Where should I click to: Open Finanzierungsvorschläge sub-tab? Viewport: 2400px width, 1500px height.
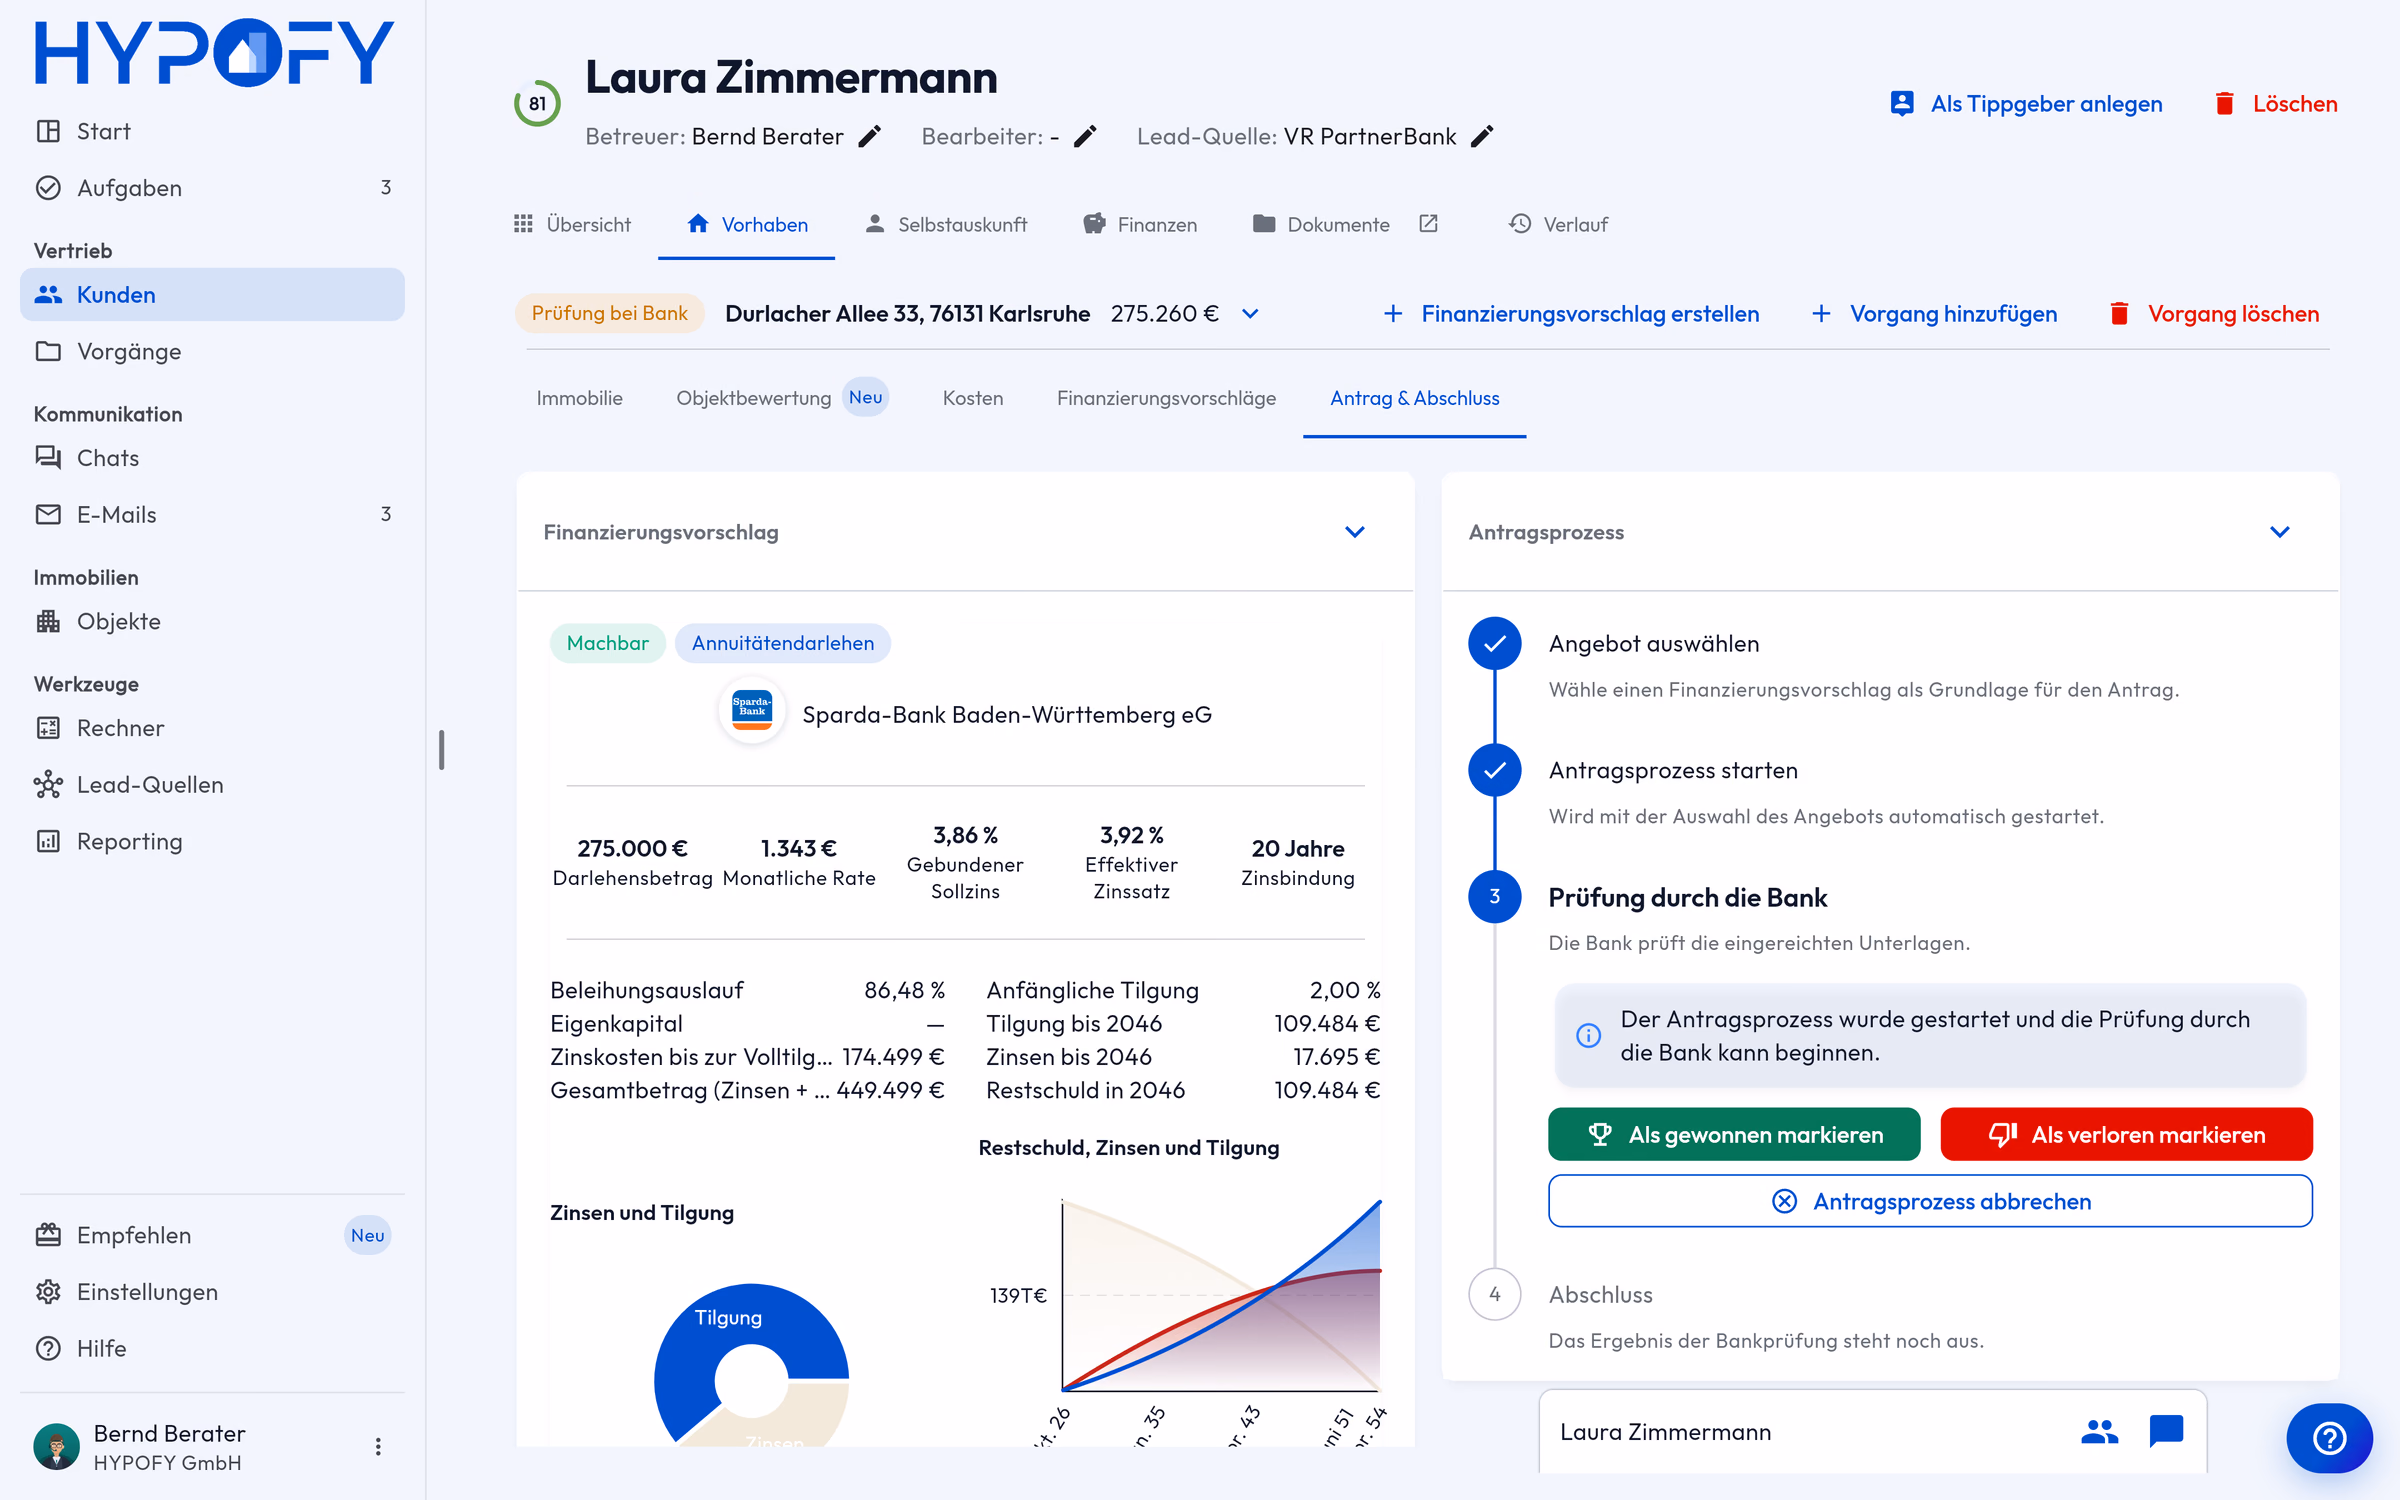coord(1166,398)
